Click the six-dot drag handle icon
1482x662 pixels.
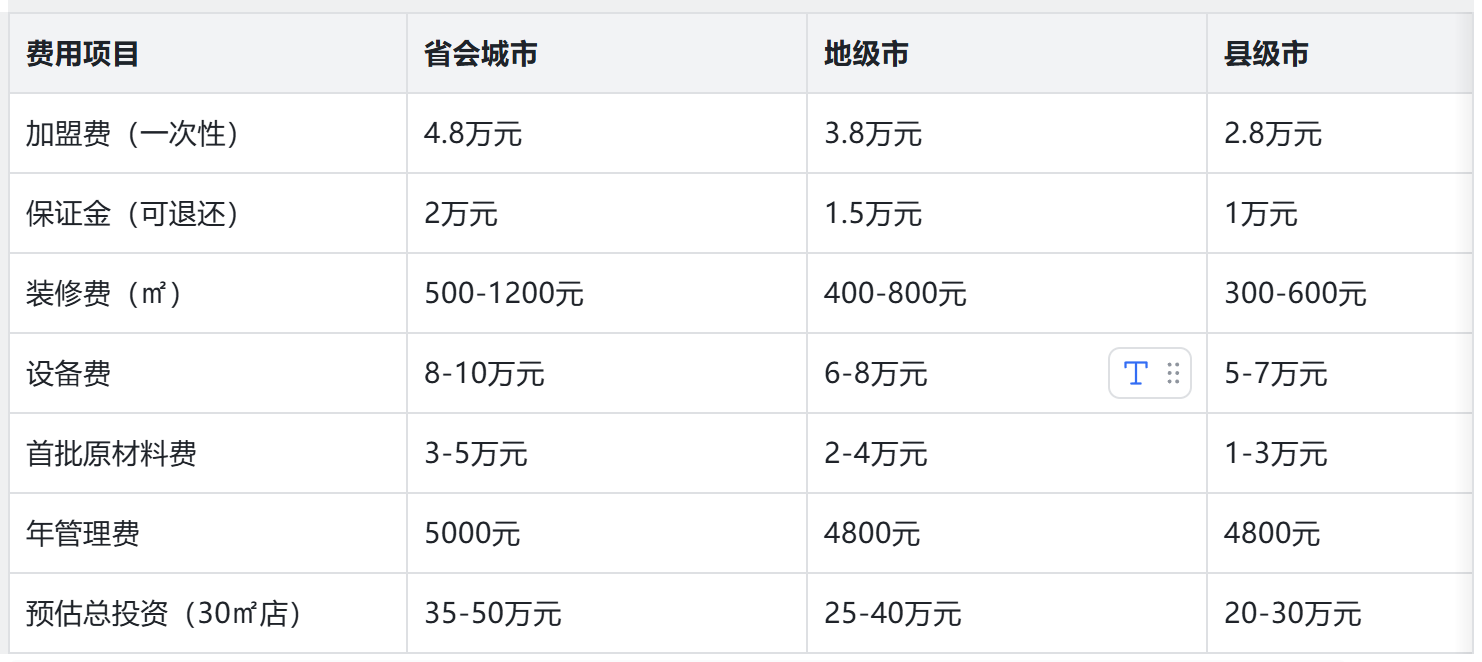coord(1173,373)
